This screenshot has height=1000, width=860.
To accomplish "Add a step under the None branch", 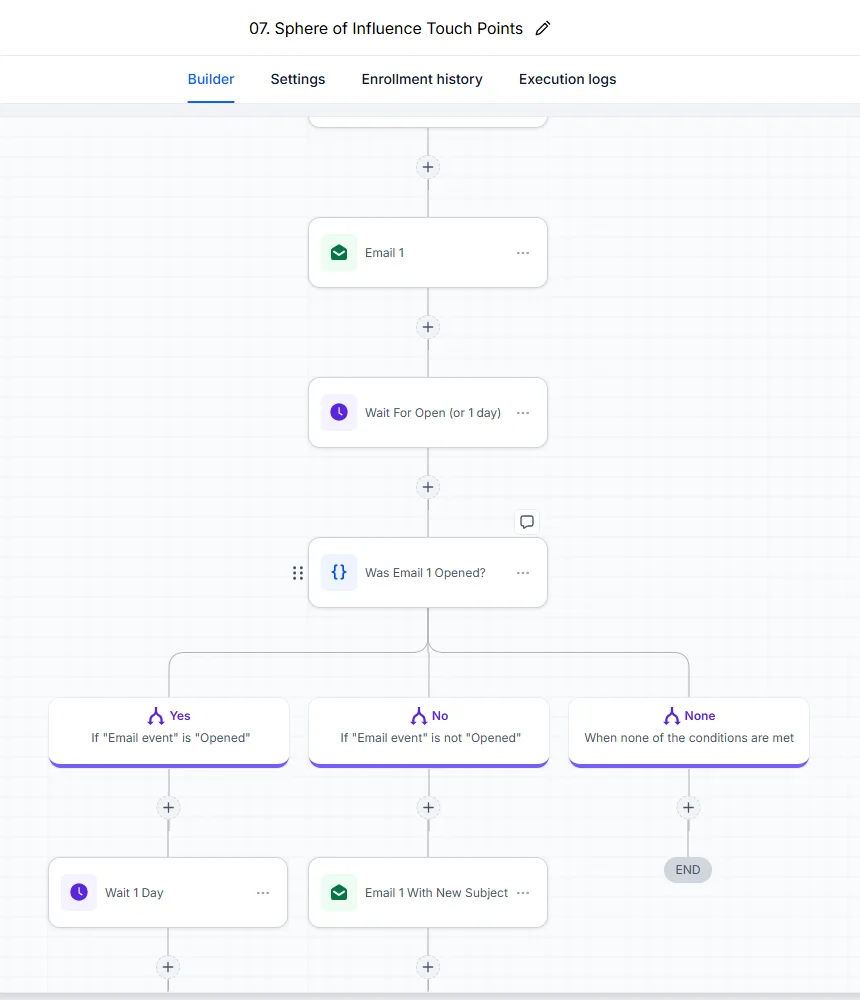I will pyautogui.click(x=688, y=808).
